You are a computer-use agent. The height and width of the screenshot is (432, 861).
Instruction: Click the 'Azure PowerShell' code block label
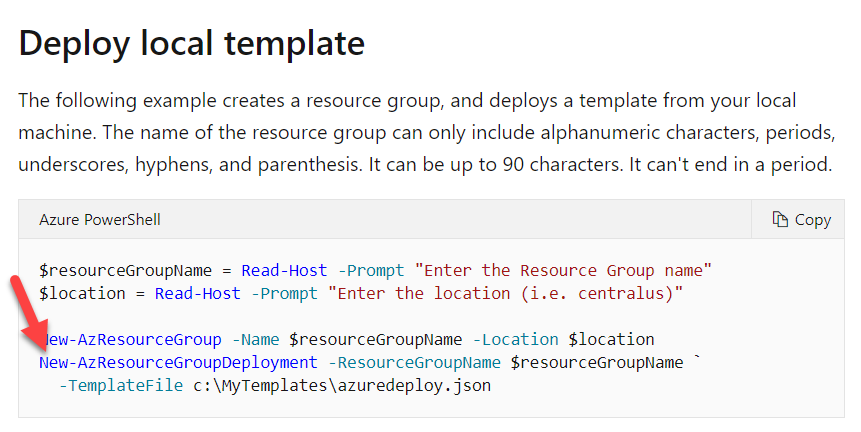[x=100, y=220]
